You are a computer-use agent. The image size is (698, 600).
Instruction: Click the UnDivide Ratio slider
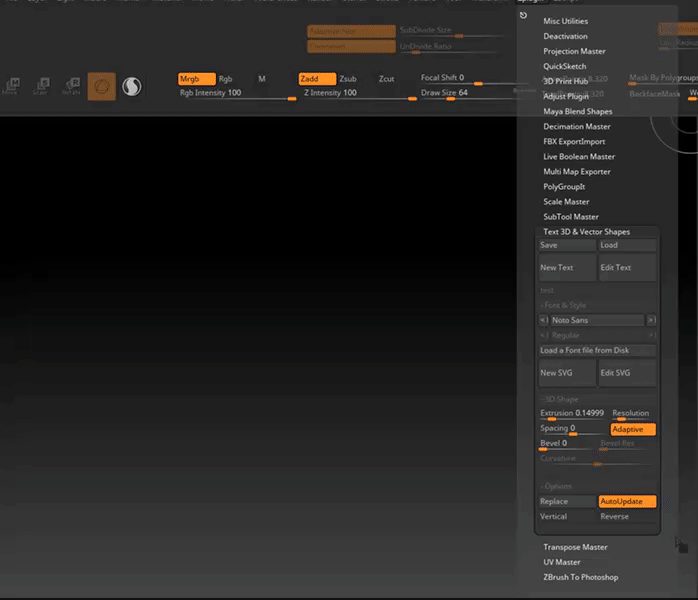(448, 48)
